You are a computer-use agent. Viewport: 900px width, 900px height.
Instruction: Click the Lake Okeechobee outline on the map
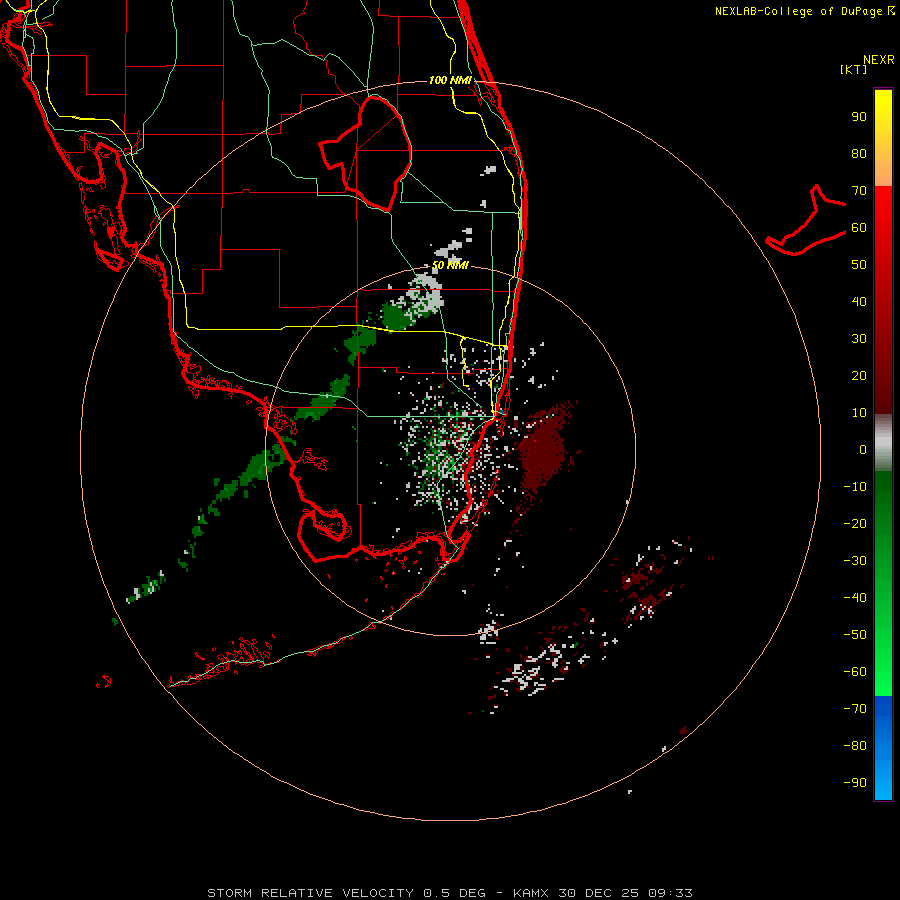click(366, 152)
